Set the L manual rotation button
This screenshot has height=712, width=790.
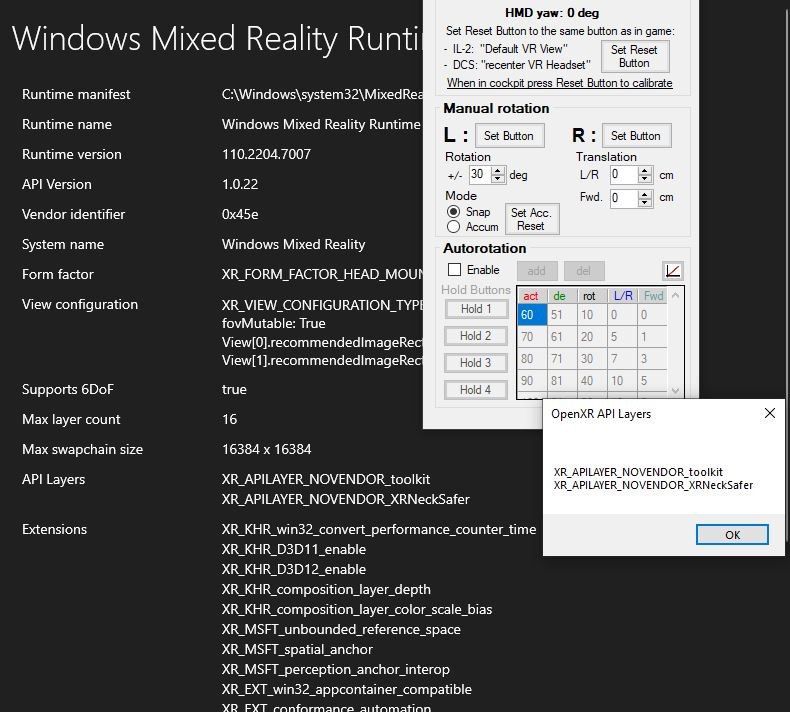tap(509, 136)
